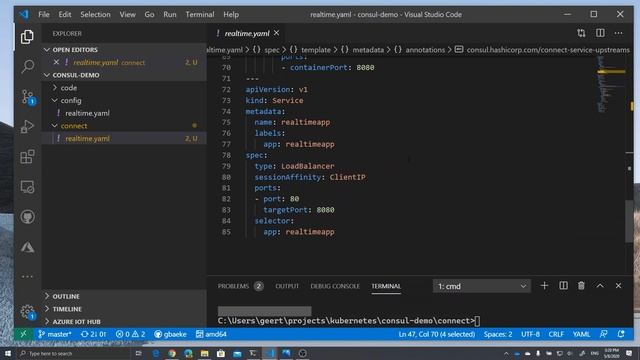Open the Go menu

click(x=149, y=14)
